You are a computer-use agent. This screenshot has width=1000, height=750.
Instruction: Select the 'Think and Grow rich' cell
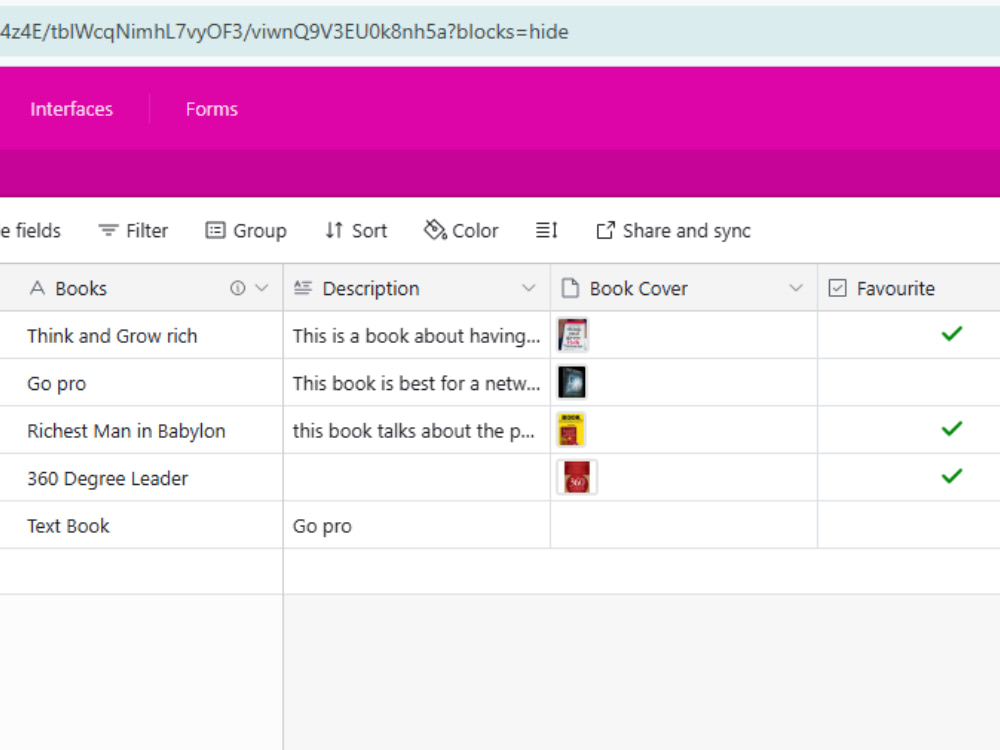tap(142, 335)
